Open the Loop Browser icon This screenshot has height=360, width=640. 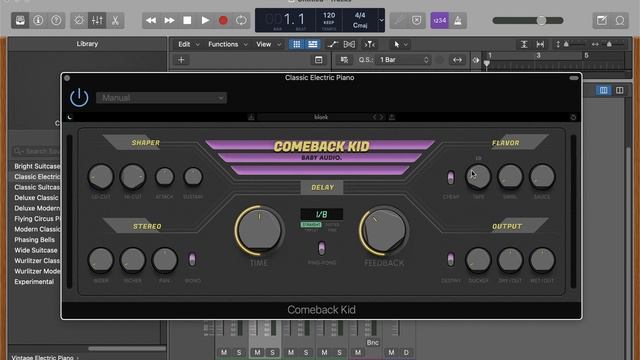(x=620, y=20)
